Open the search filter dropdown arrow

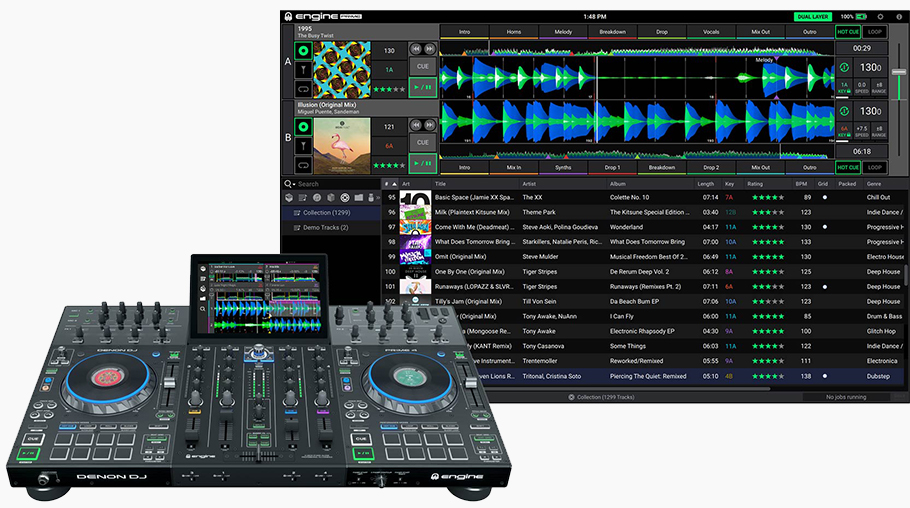coord(294,185)
